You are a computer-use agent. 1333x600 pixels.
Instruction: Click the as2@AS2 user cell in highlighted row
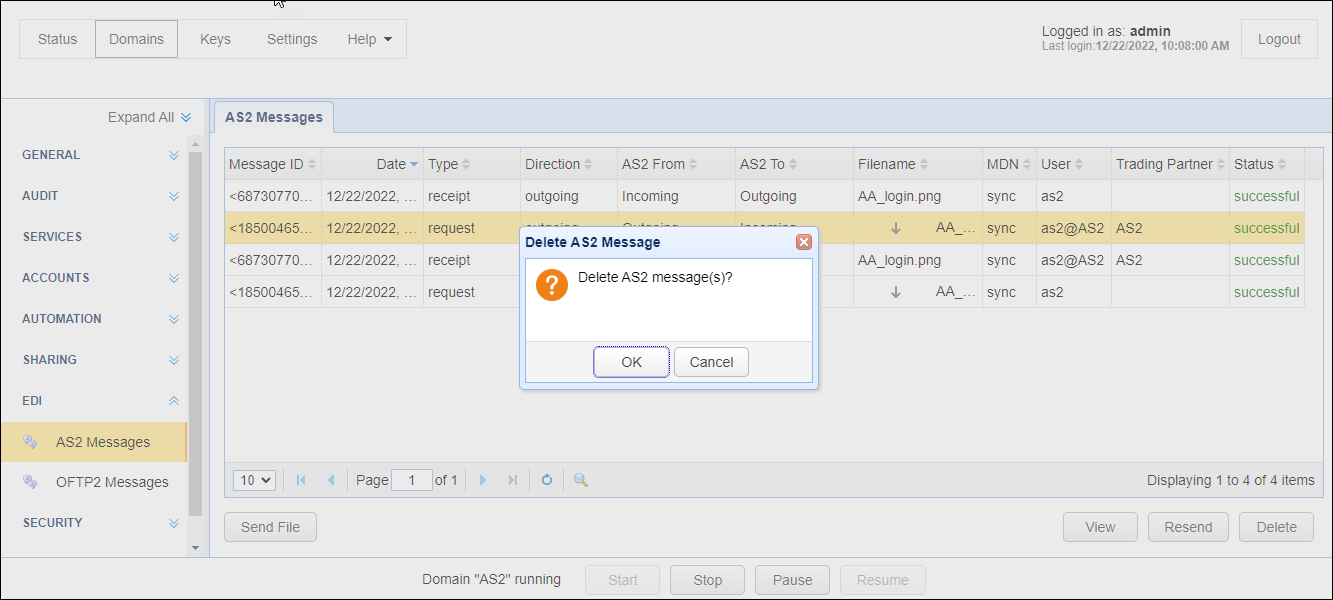click(1072, 228)
